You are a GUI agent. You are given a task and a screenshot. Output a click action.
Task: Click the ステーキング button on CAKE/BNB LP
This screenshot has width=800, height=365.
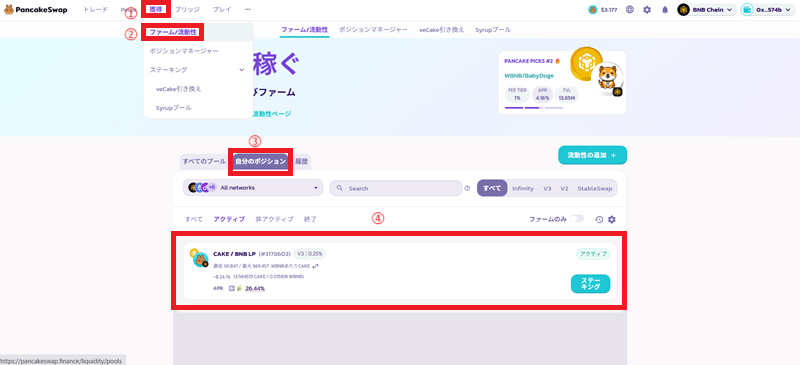590,284
